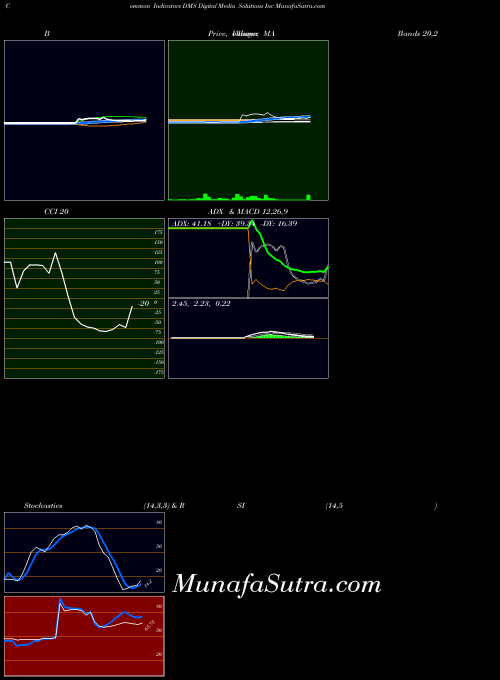Click the 'Price, MA' chart title
500x680 pixels.
pos(241,33)
